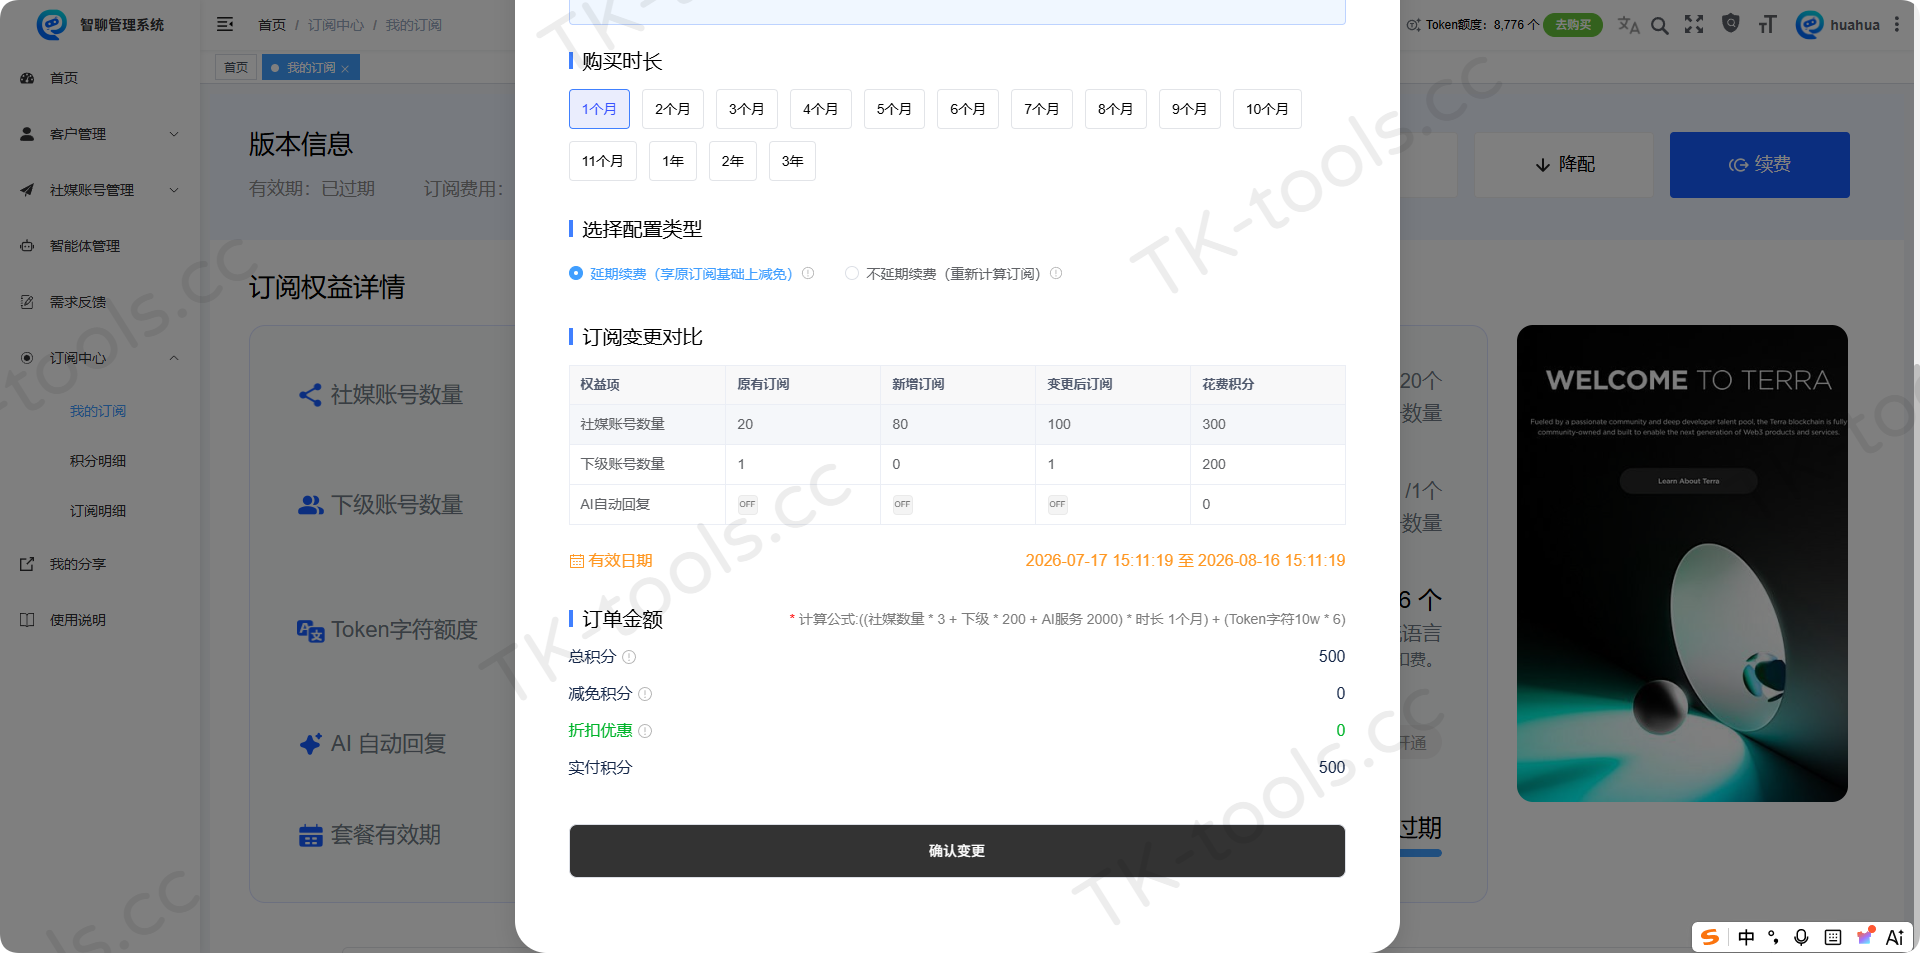
Task: Click info icon next to 总积分
Action: coord(629,657)
